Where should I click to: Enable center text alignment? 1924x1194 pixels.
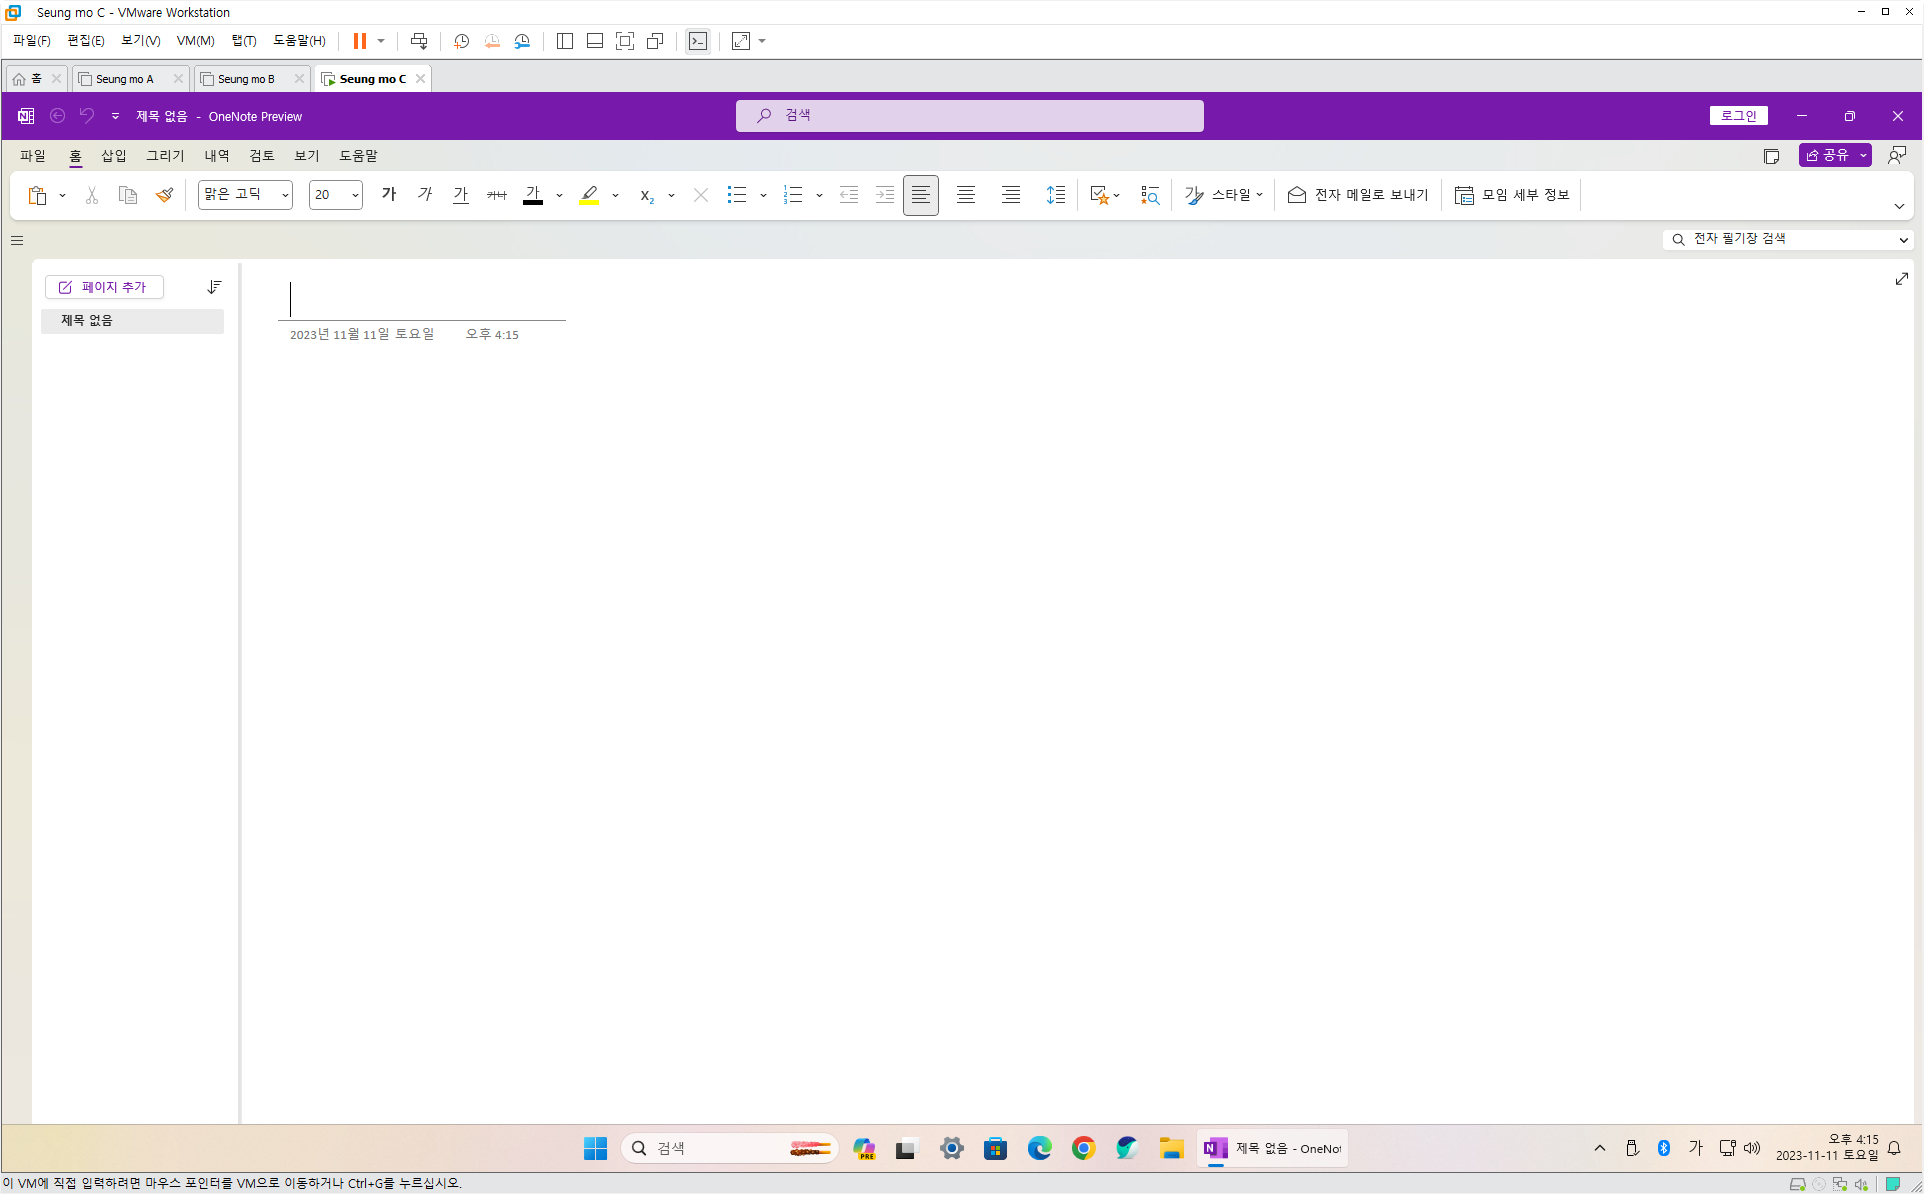pos(966,195)
